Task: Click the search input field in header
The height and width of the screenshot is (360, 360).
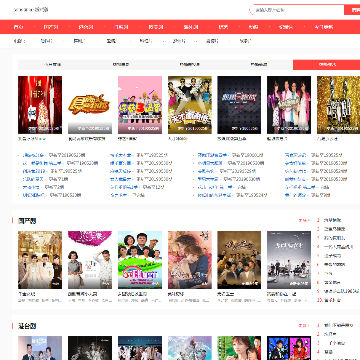Action: click(x=297, y=10)
